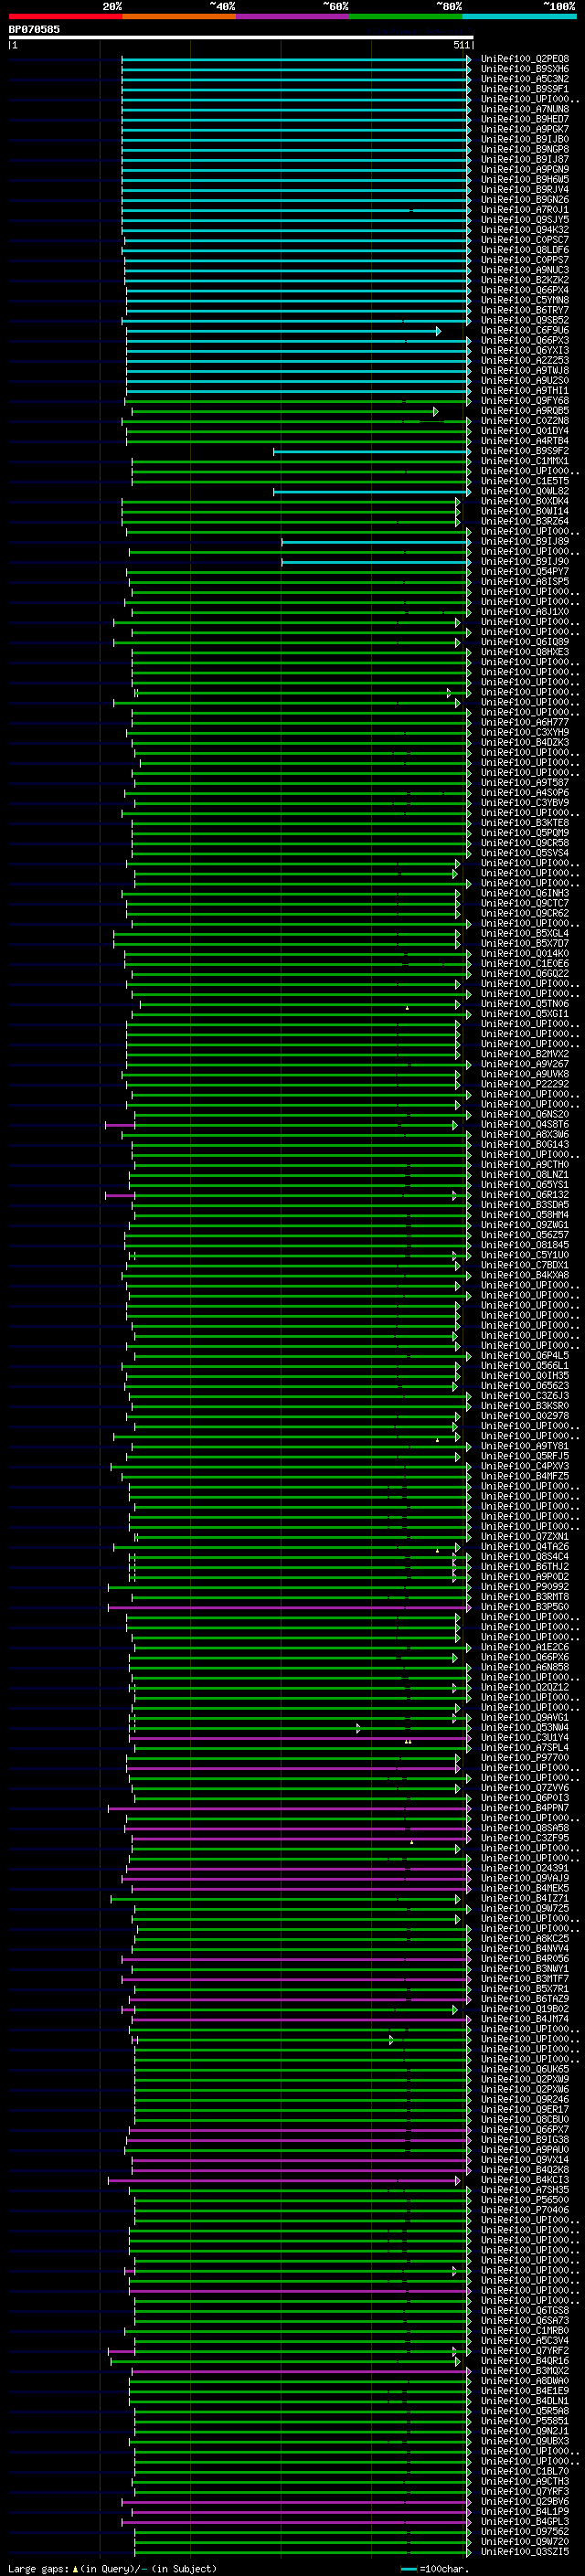585x2576 pixels.
Task: Select hit label UniRef100_A2Z253
Action: 525,360
